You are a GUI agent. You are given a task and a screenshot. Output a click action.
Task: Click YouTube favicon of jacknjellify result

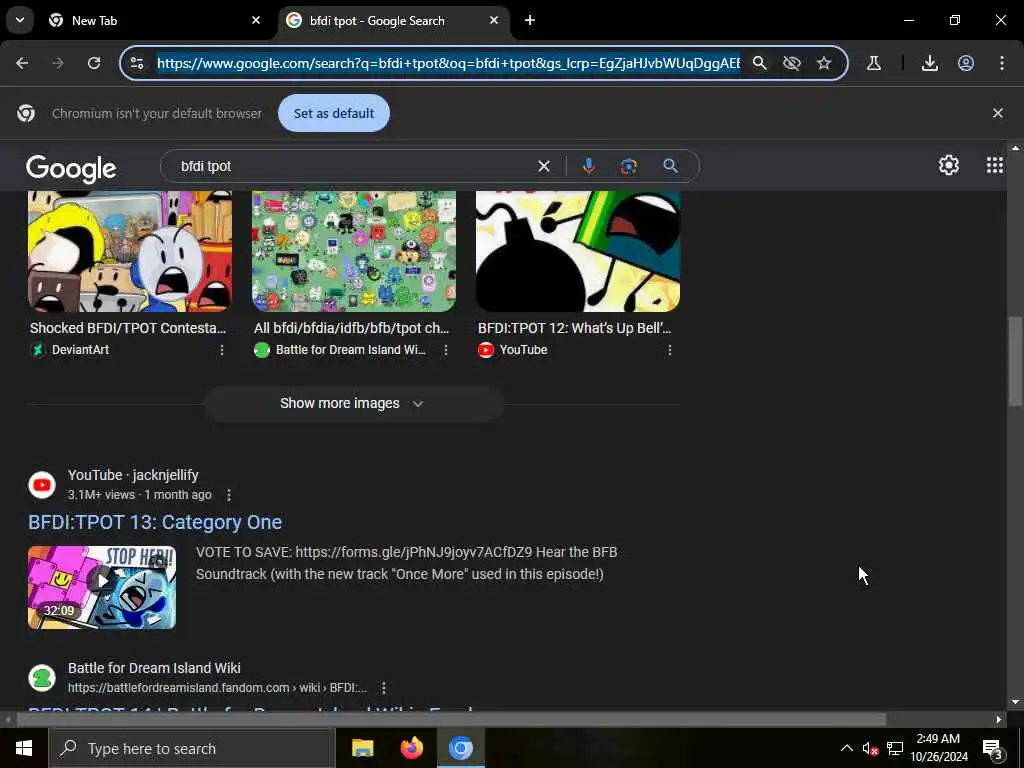[42, 485]
